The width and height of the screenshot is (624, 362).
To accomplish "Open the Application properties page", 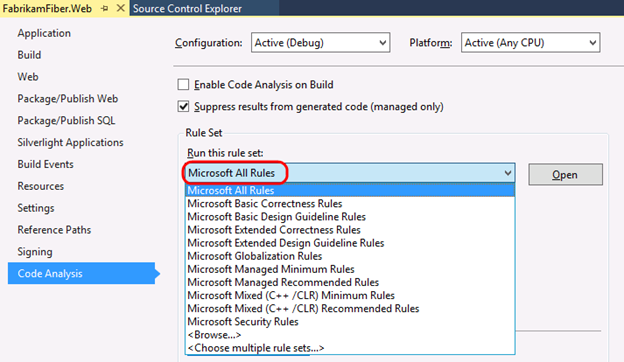I will click(44, 33).
